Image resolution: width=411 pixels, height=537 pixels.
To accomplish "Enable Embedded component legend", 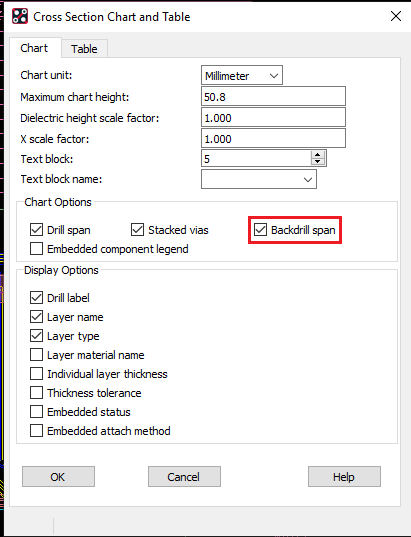I will coord(36,249).
